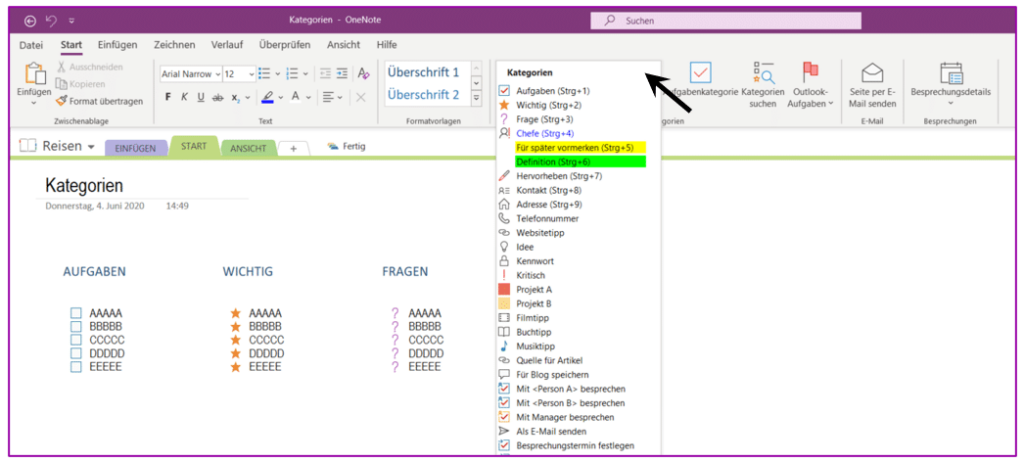This screenshot has height=462, width=1024.
Task: Check the BBBBB task checkbox under AUFGABEN
Action: click(x=76, y=326)
